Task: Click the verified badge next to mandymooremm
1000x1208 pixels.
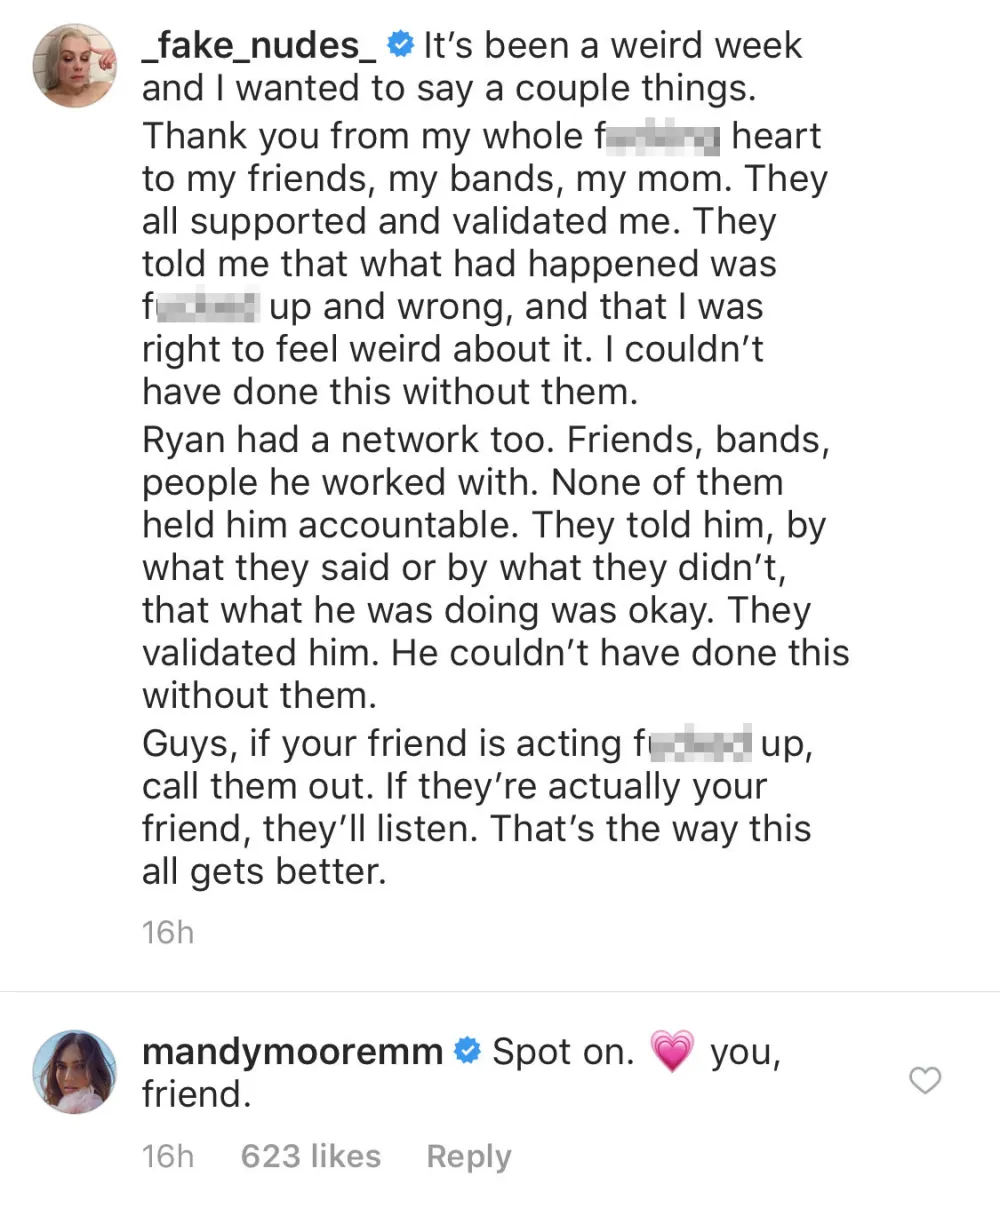Action: pos(466,1050)
